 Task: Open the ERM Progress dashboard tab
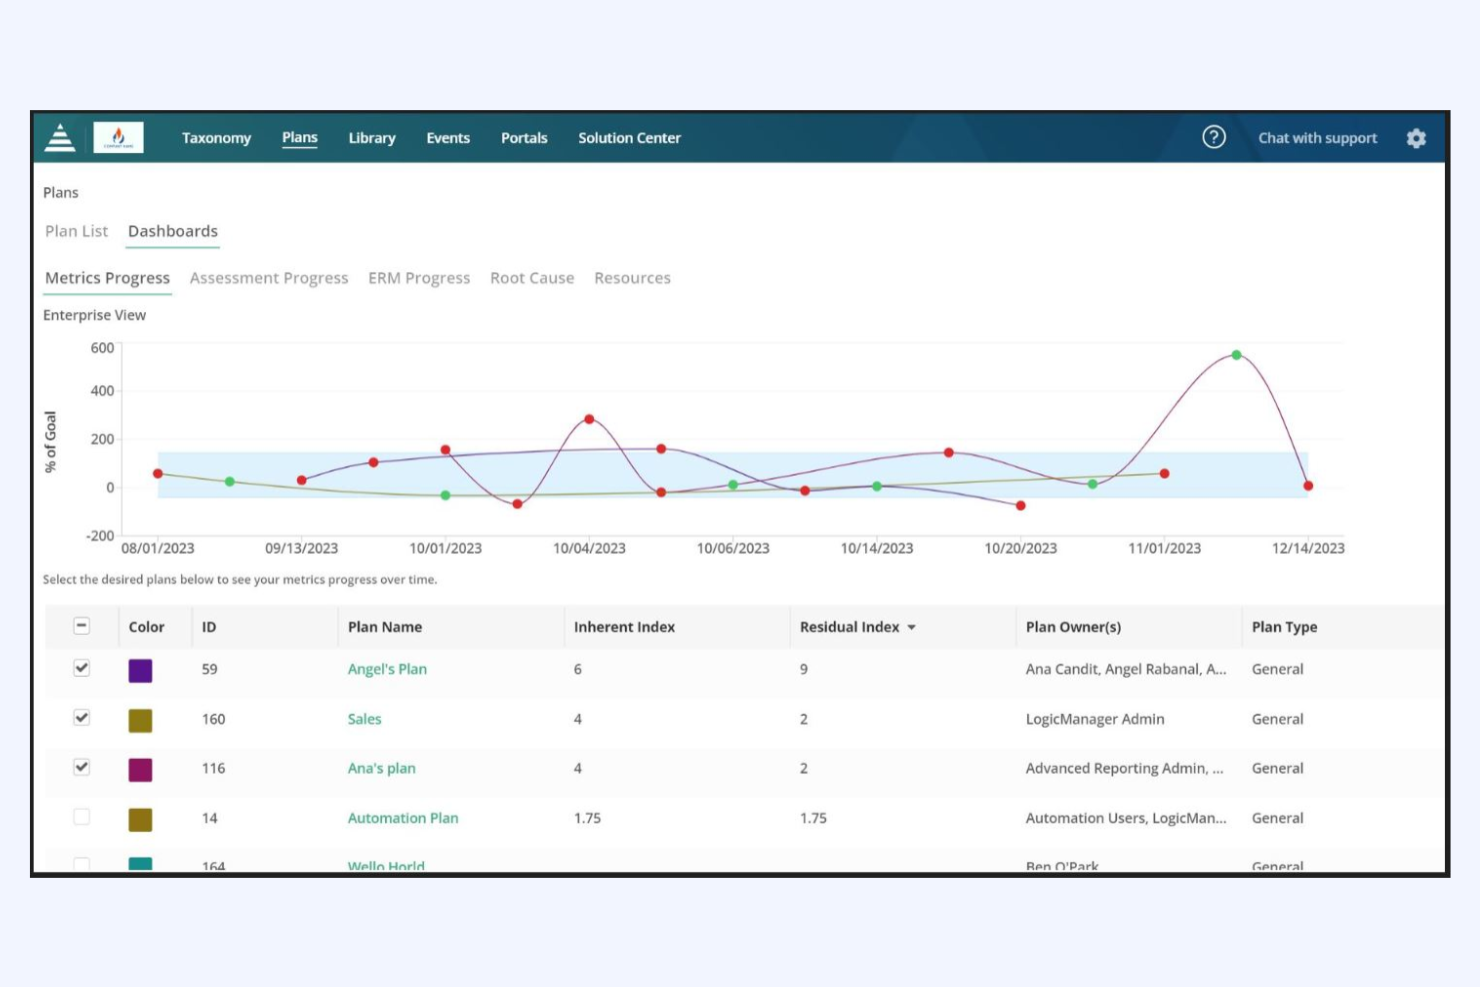tap(419, 278)
